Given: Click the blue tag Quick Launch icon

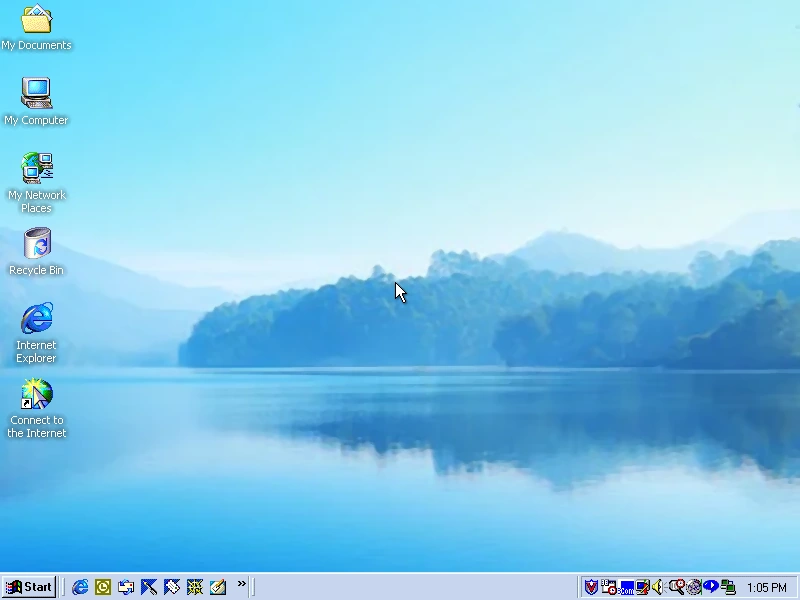Looking at the screenshot, I should point(172,587).
